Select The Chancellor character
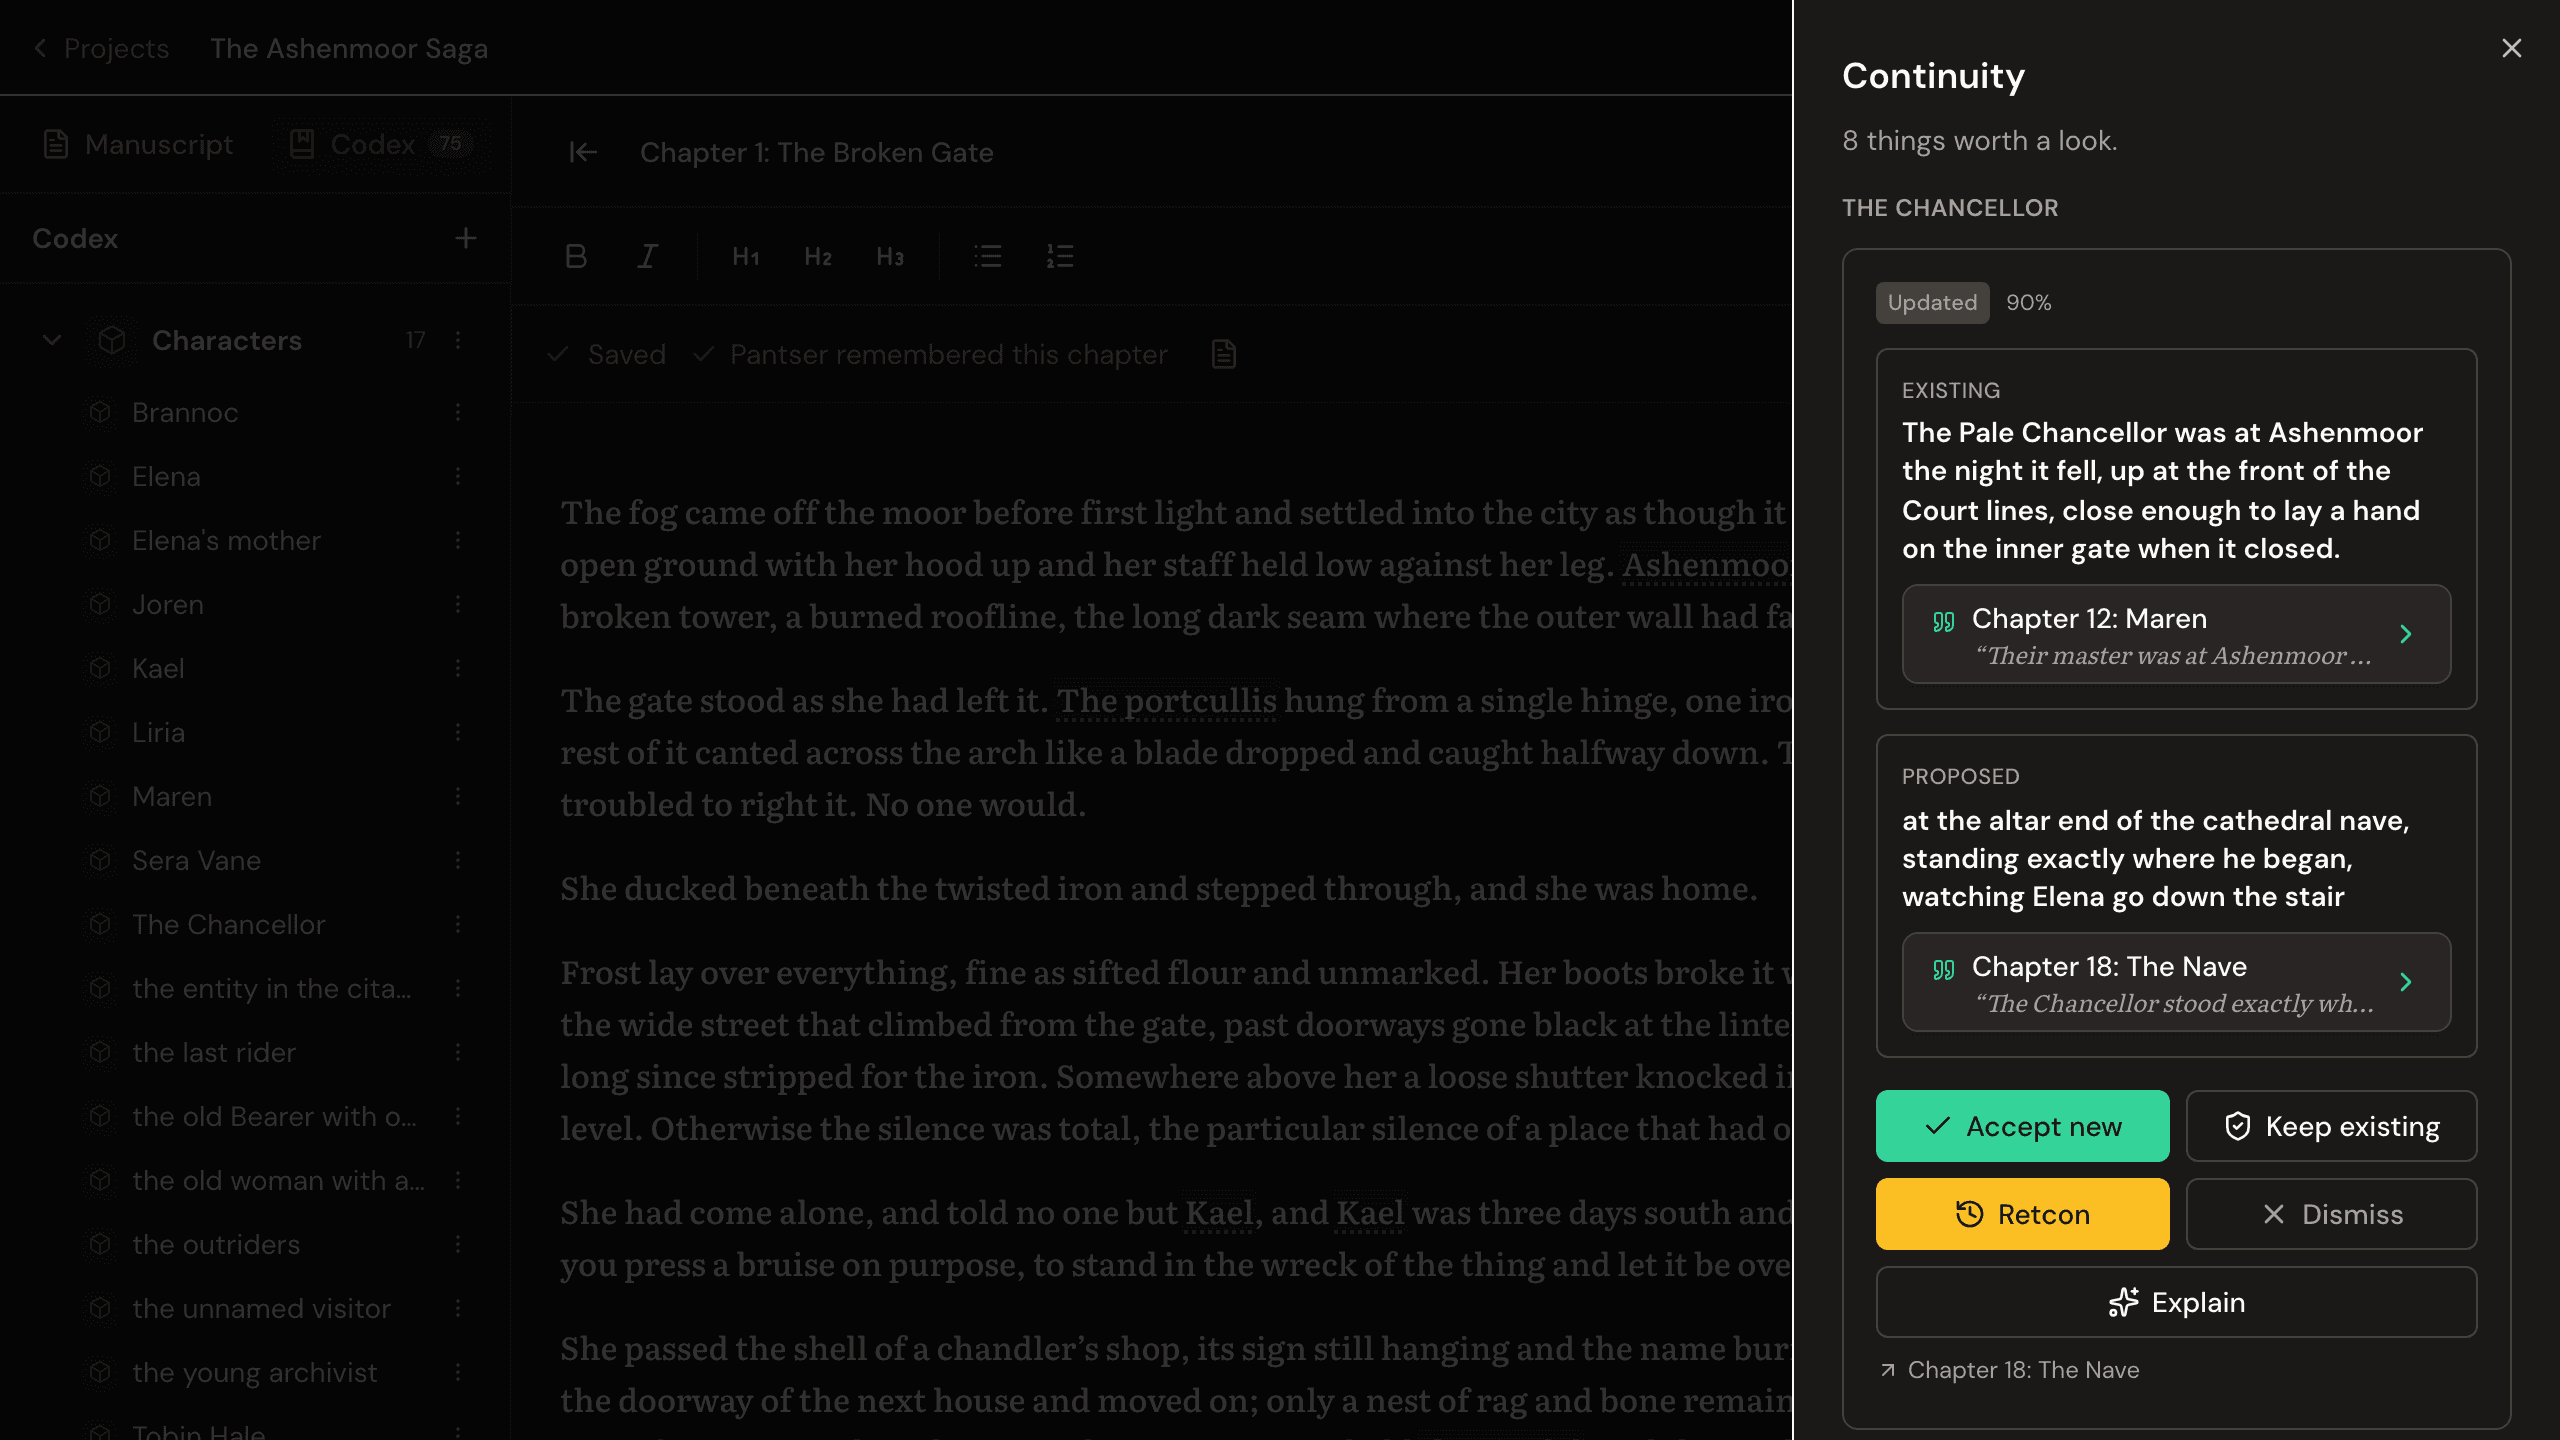The height and width of the screenshot is (1440, 2560). pos(228,924)
